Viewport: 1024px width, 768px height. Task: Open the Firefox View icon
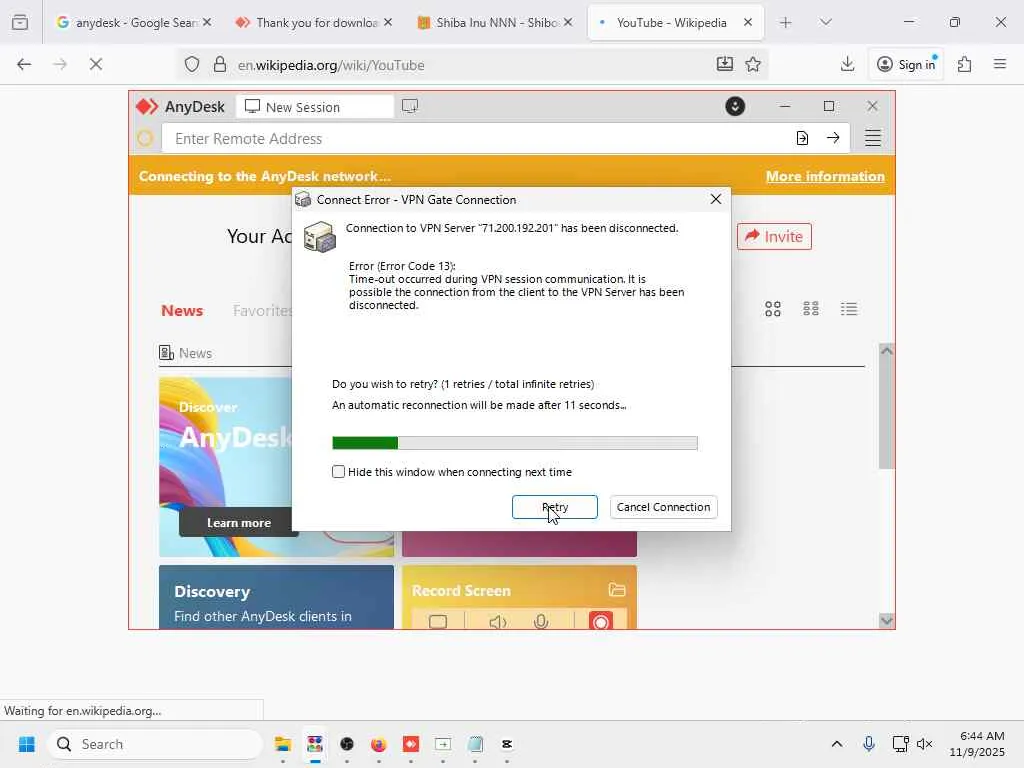click(x=20, y=22)
